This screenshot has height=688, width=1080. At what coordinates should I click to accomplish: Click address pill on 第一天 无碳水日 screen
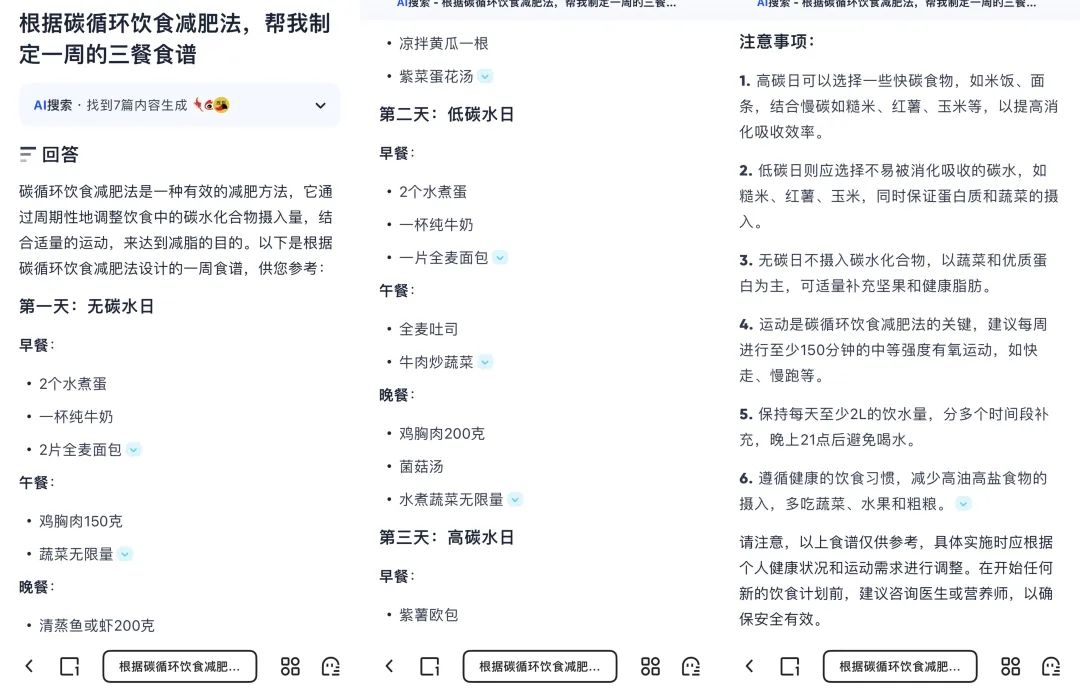[180, 666]
